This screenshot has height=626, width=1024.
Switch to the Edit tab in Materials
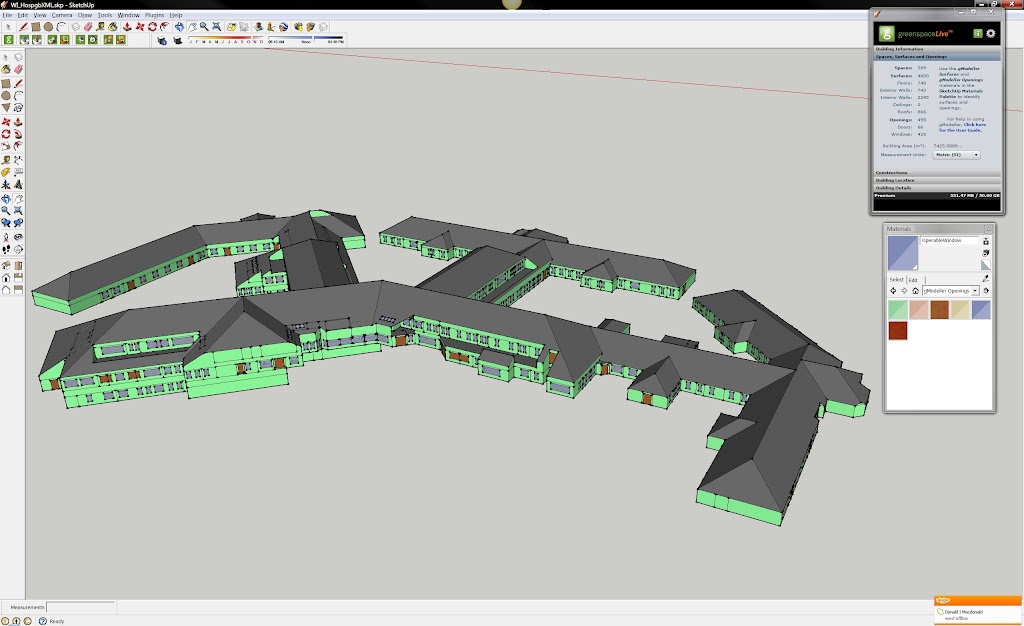point(914,279)
